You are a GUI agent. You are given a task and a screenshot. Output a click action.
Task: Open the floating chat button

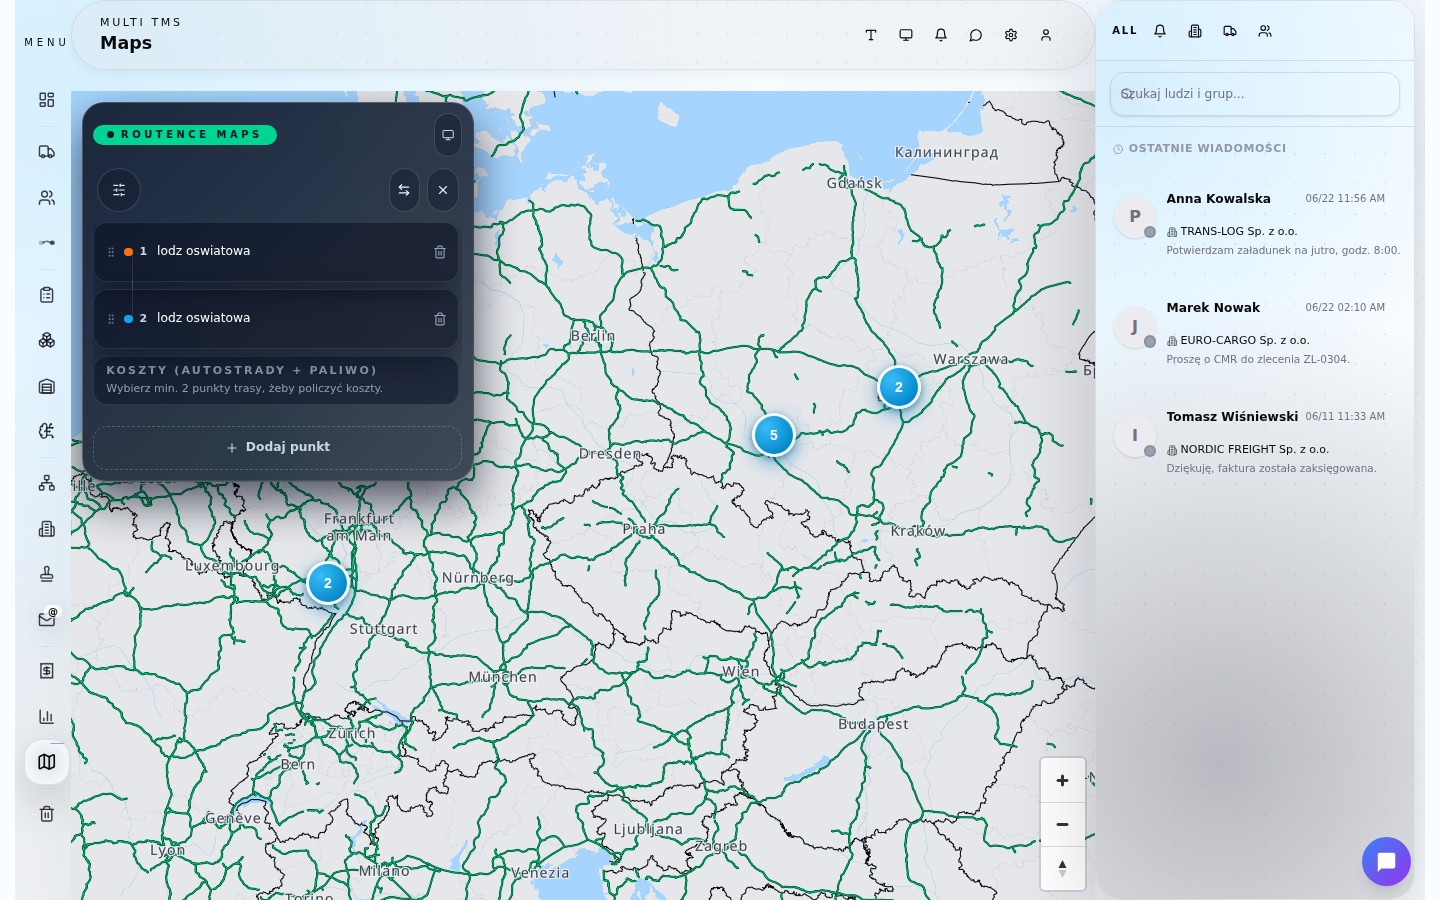point(1386,861)
